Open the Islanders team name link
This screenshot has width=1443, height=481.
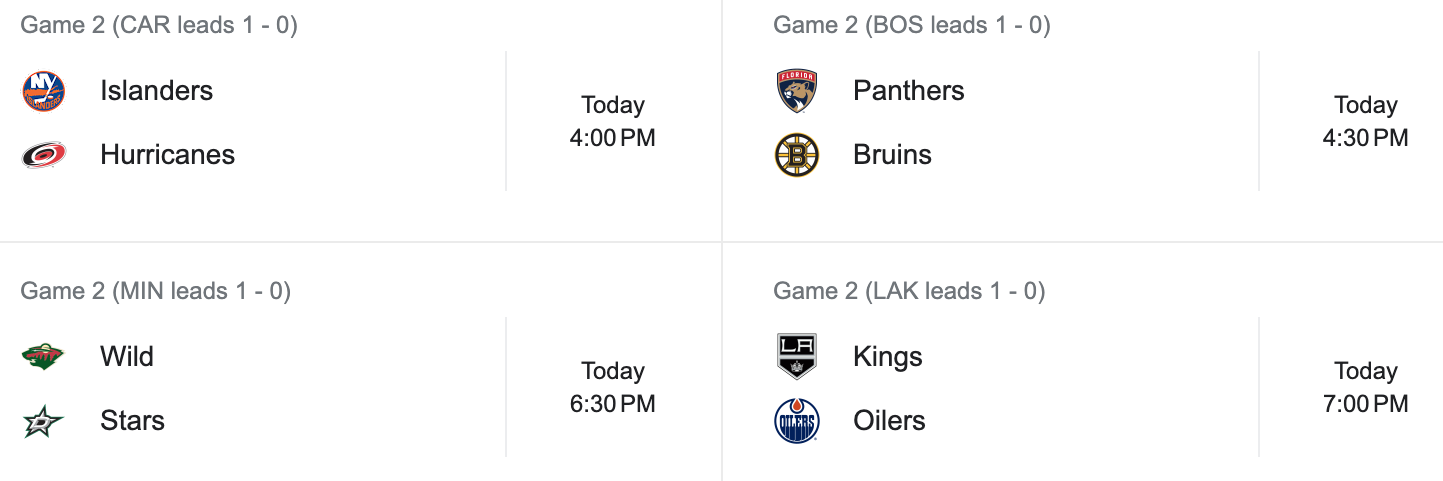156,91
